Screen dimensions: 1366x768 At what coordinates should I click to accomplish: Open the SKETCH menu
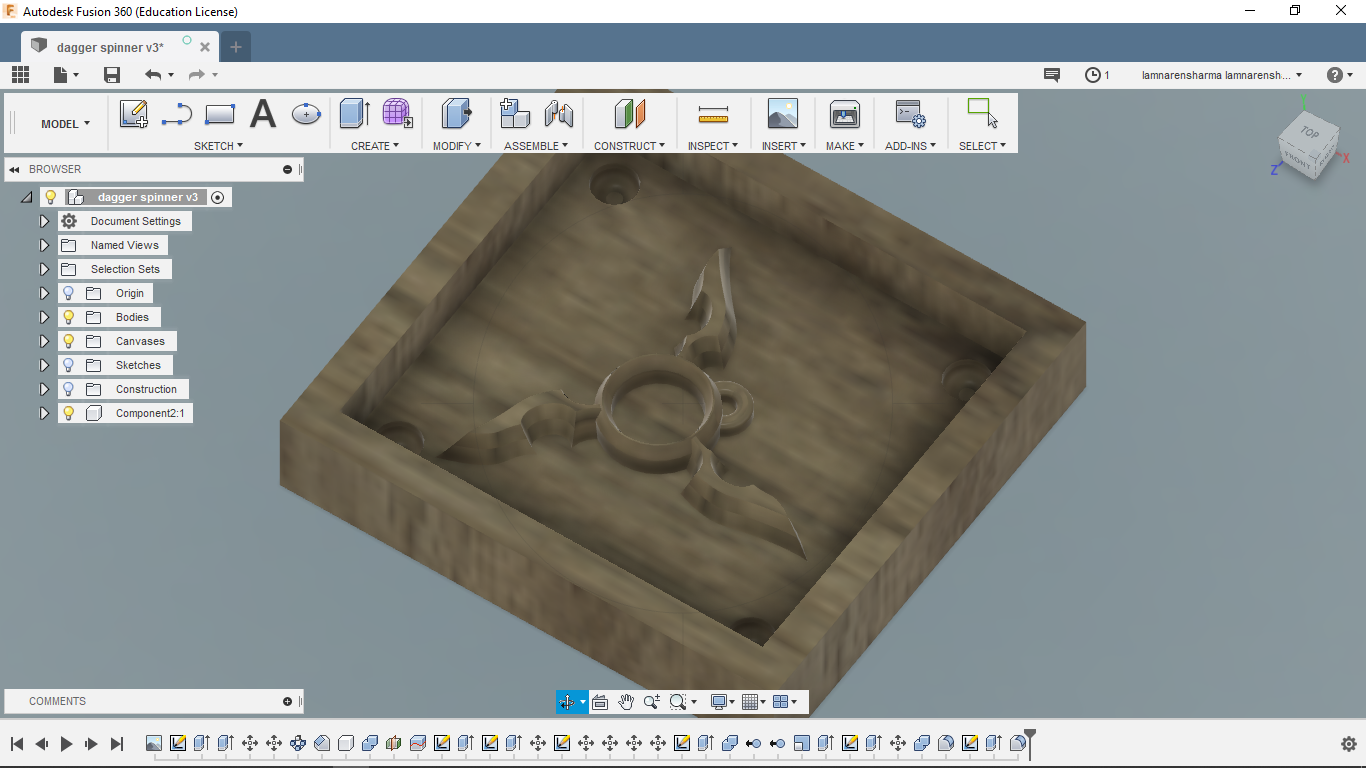pyautogui.click(x=218, y=146)
